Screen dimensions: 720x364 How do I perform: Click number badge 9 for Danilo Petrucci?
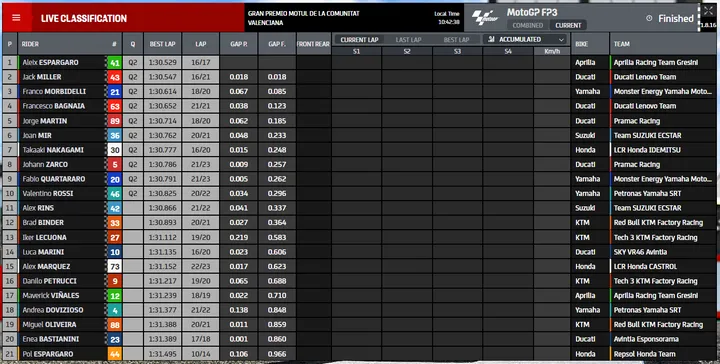[x=114, y=281]
